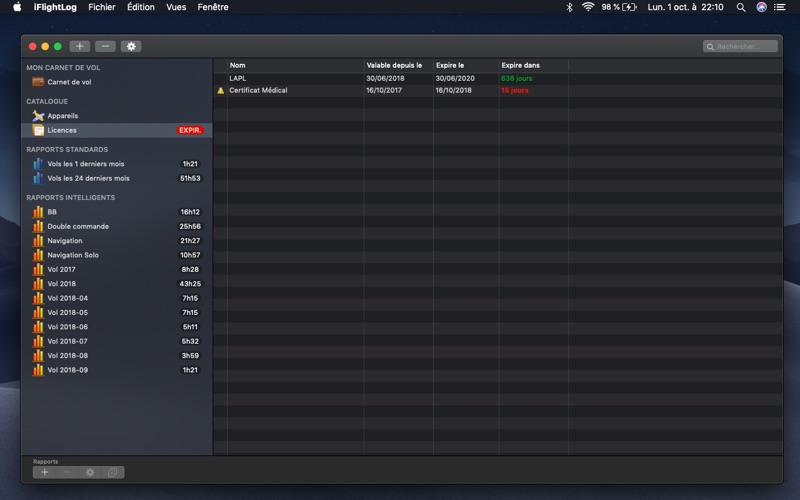This screenshot has width=800, height=500.
Task: Click the 16/10/2017 validity date
Action: [x=384, y=90]
